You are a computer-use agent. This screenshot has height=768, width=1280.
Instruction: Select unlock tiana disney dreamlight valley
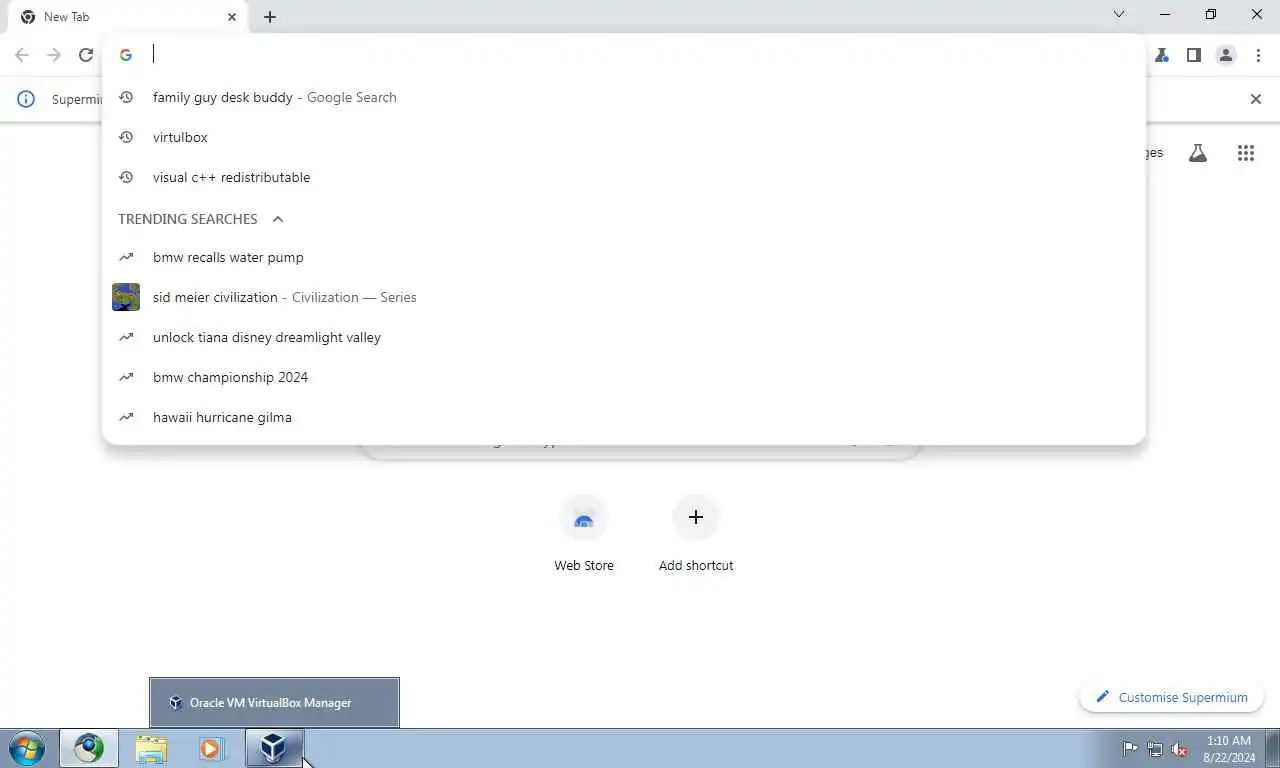[x=624, y=337]
